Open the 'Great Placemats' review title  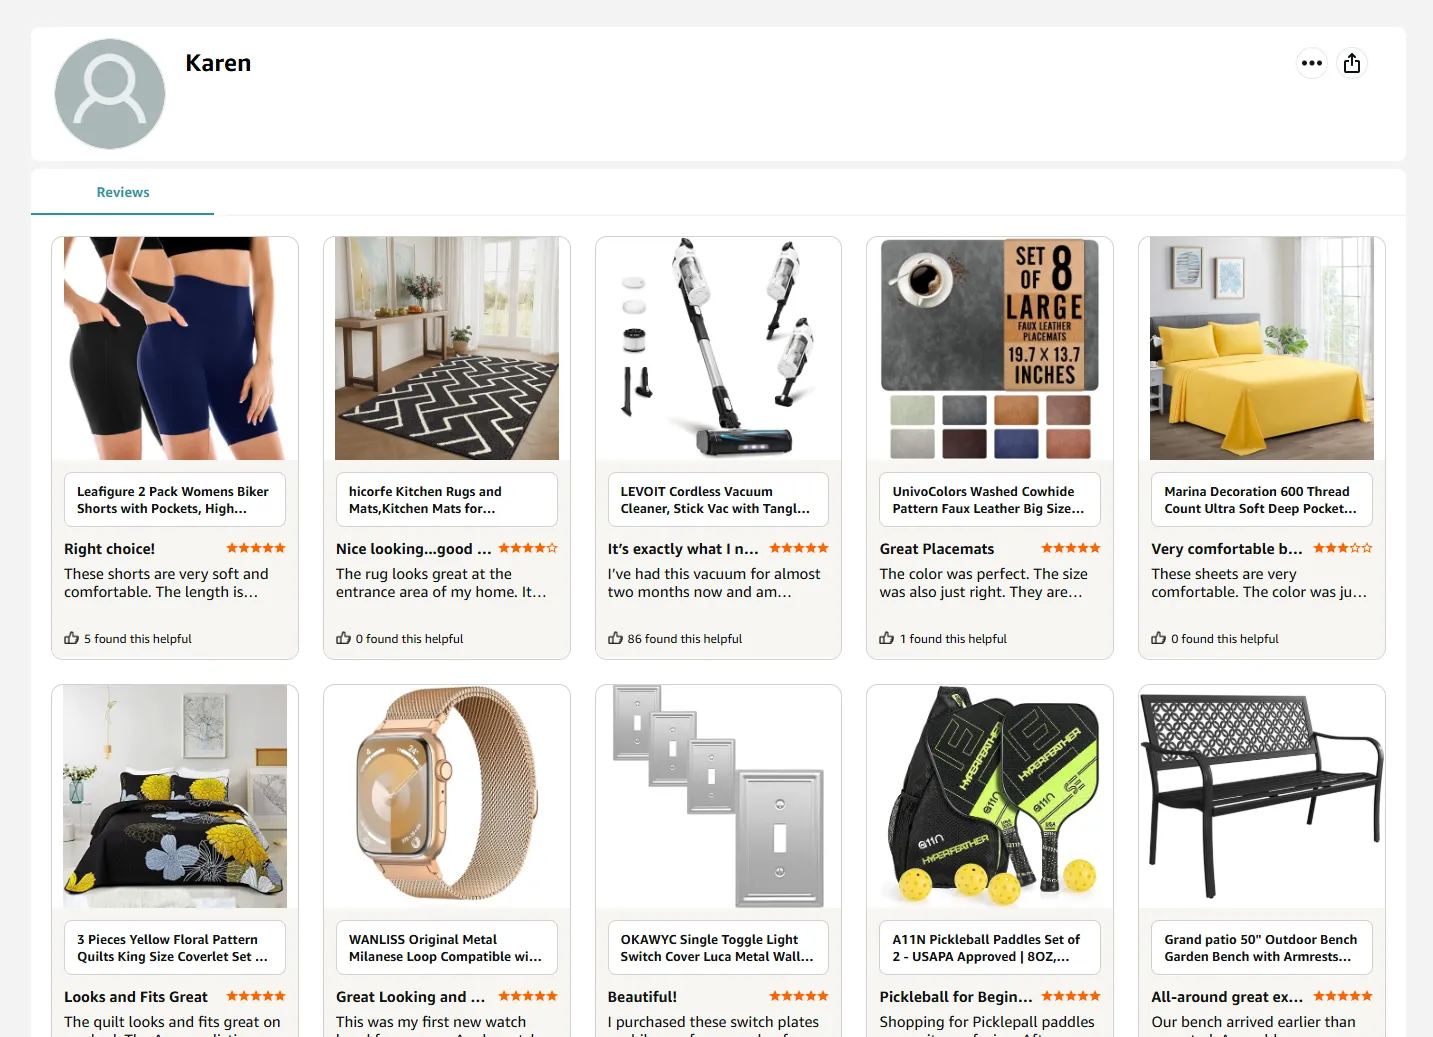937,549
